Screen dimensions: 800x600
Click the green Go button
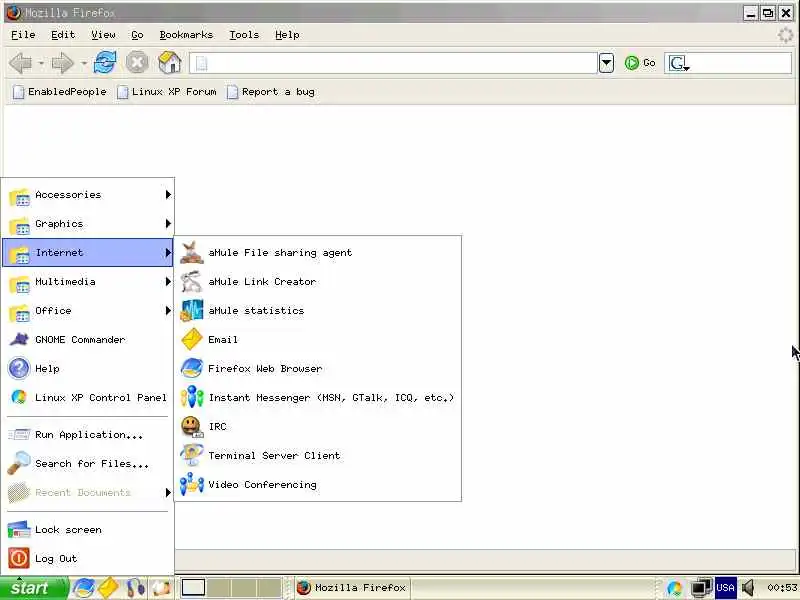(x=640, y=63)
